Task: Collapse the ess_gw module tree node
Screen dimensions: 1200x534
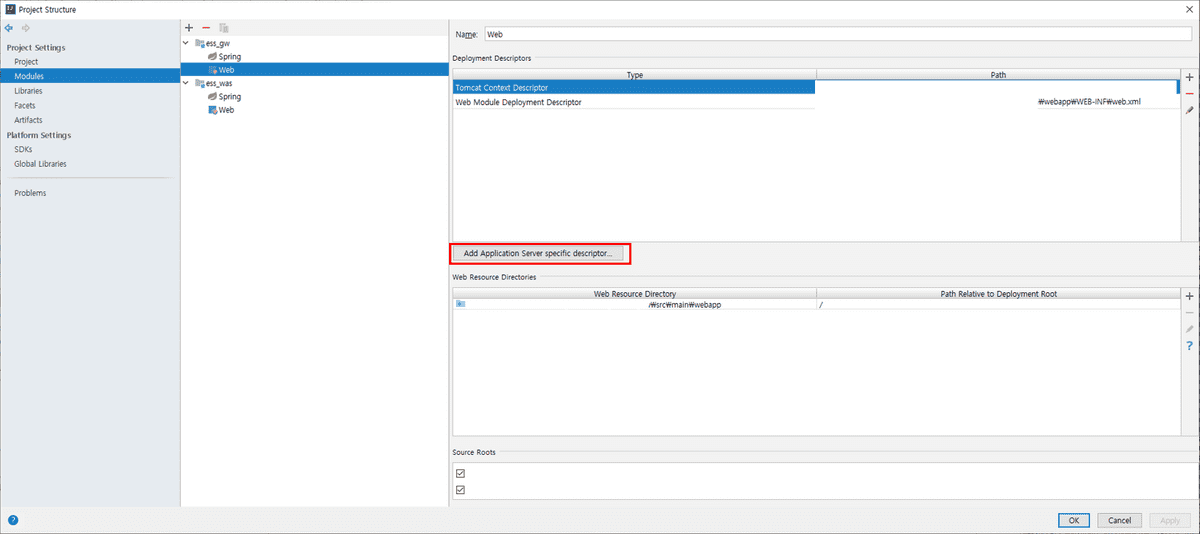Action: pyautogui.click(x=186, y=43)
